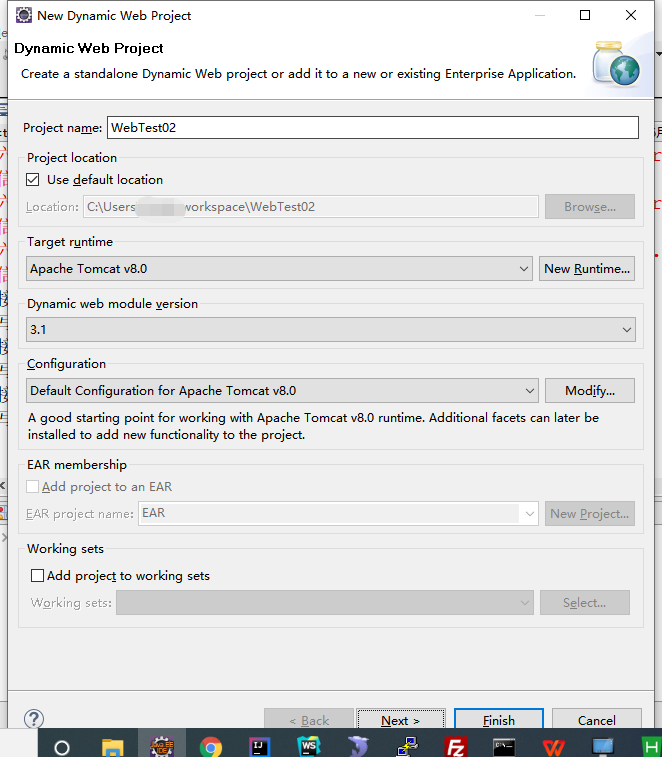Open the Target runtime dropdown

(x=279, y=268)
